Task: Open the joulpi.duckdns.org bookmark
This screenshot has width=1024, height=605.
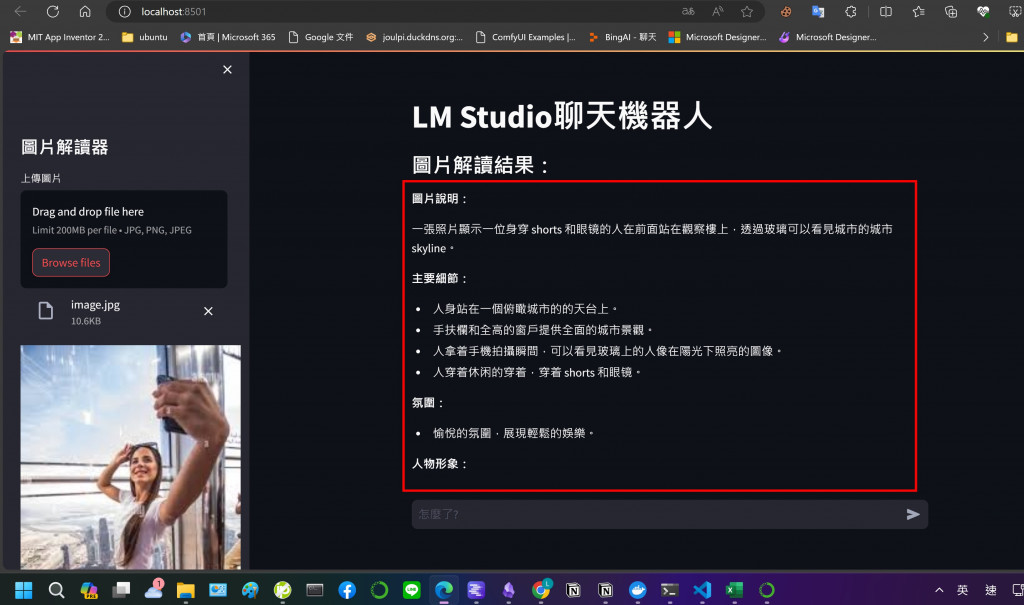Action: pos(415,37)
